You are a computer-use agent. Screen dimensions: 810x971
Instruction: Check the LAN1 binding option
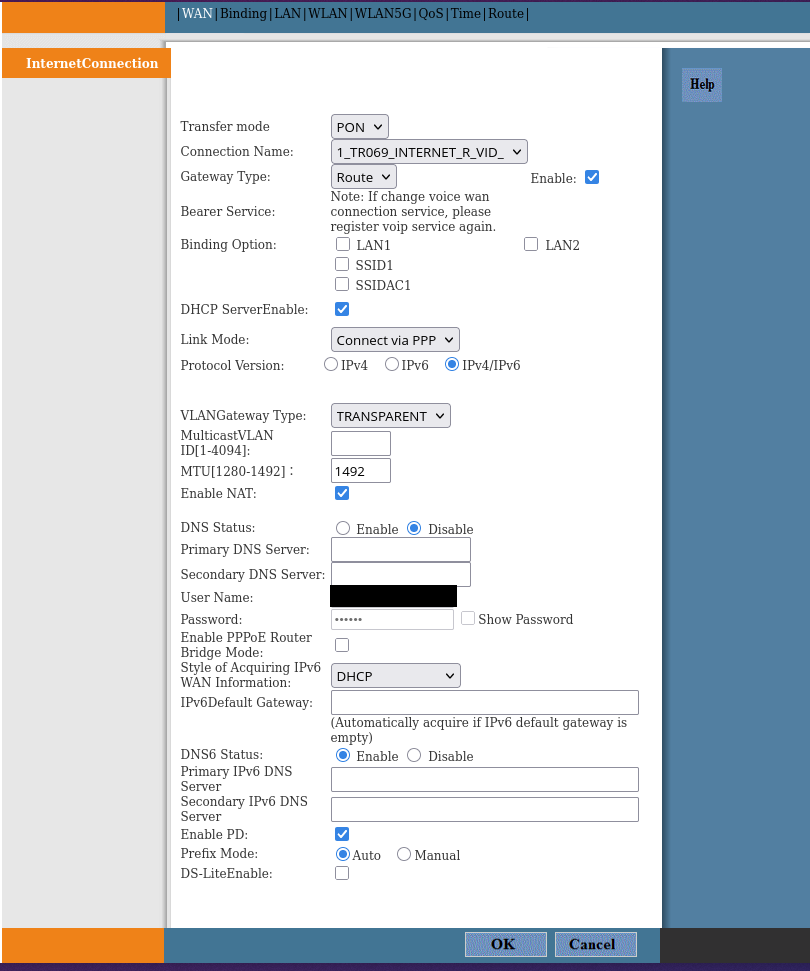(342, 243)
